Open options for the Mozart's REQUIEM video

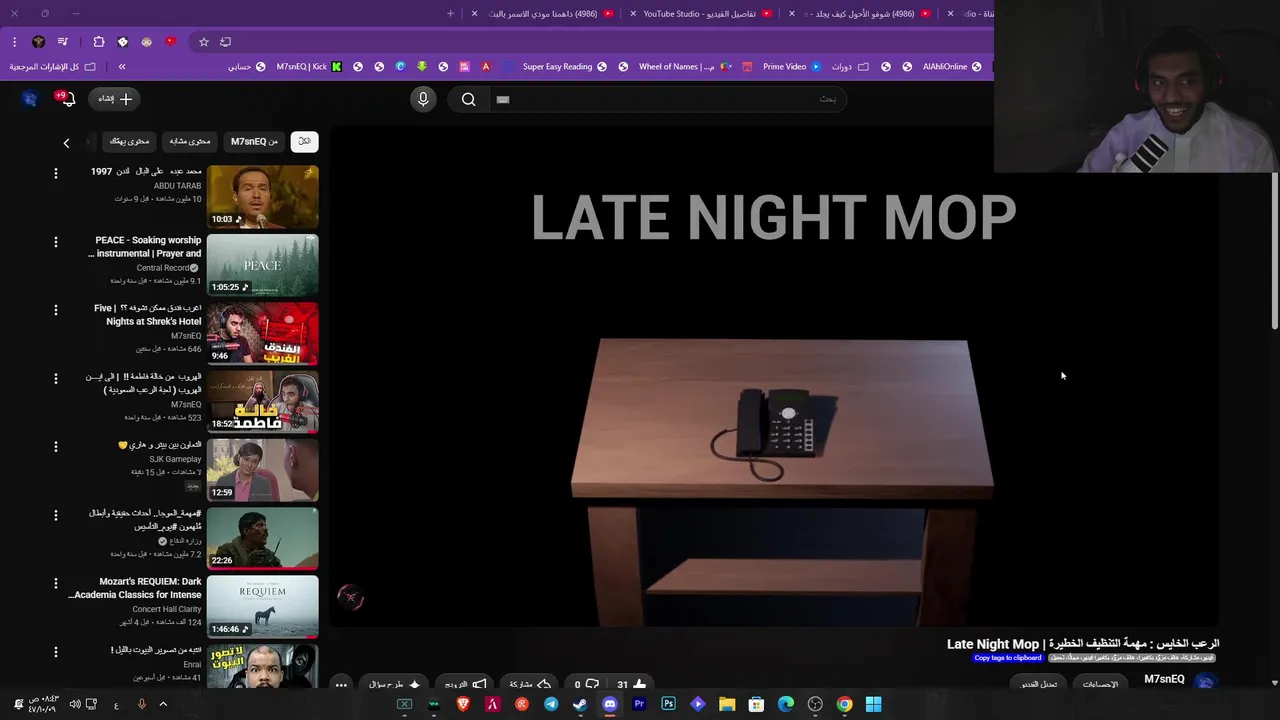(x=56, y=583)
